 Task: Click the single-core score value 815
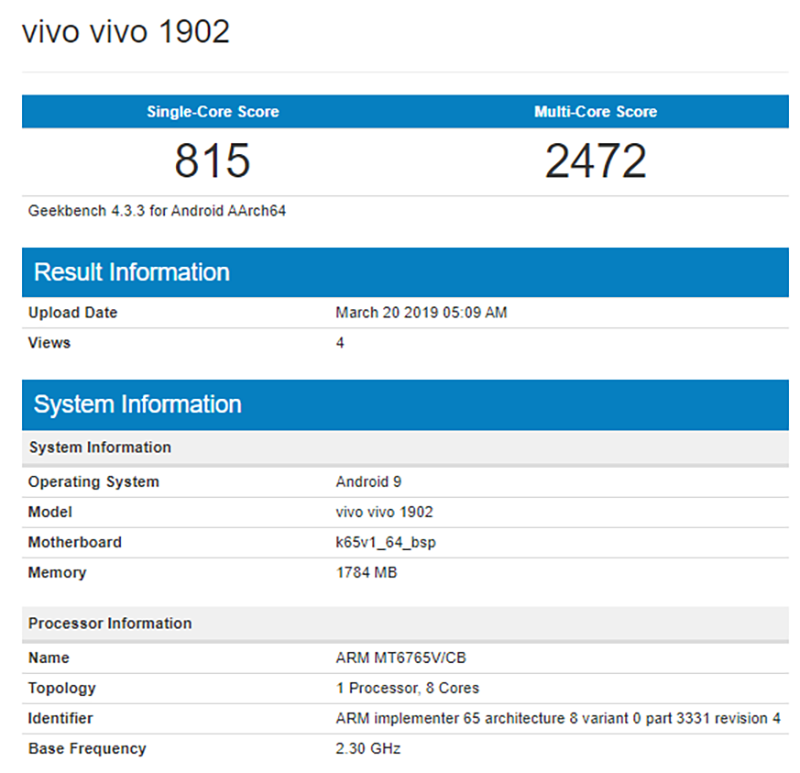pos(212,161)
